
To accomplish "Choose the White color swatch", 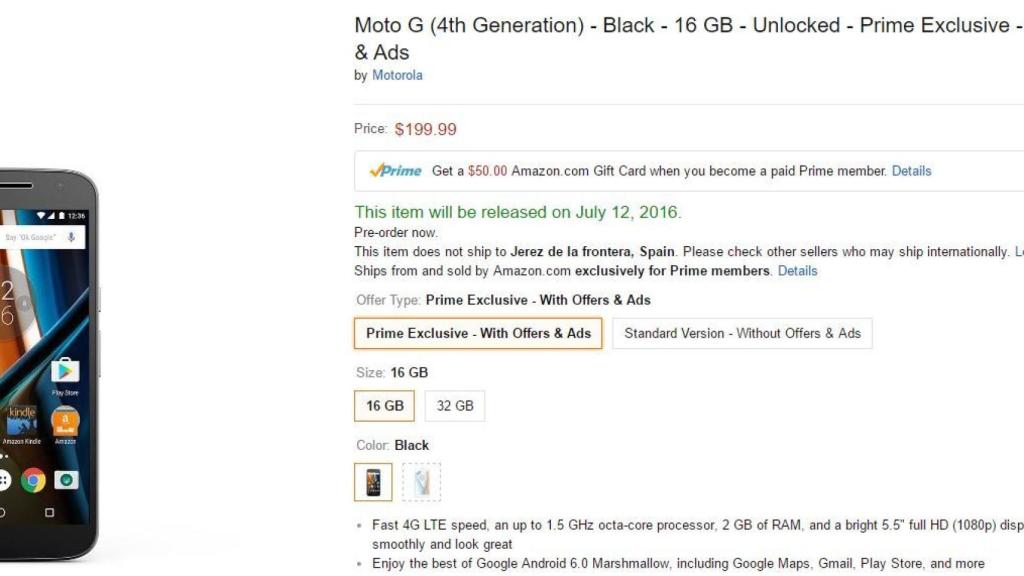I will [421, 482].
